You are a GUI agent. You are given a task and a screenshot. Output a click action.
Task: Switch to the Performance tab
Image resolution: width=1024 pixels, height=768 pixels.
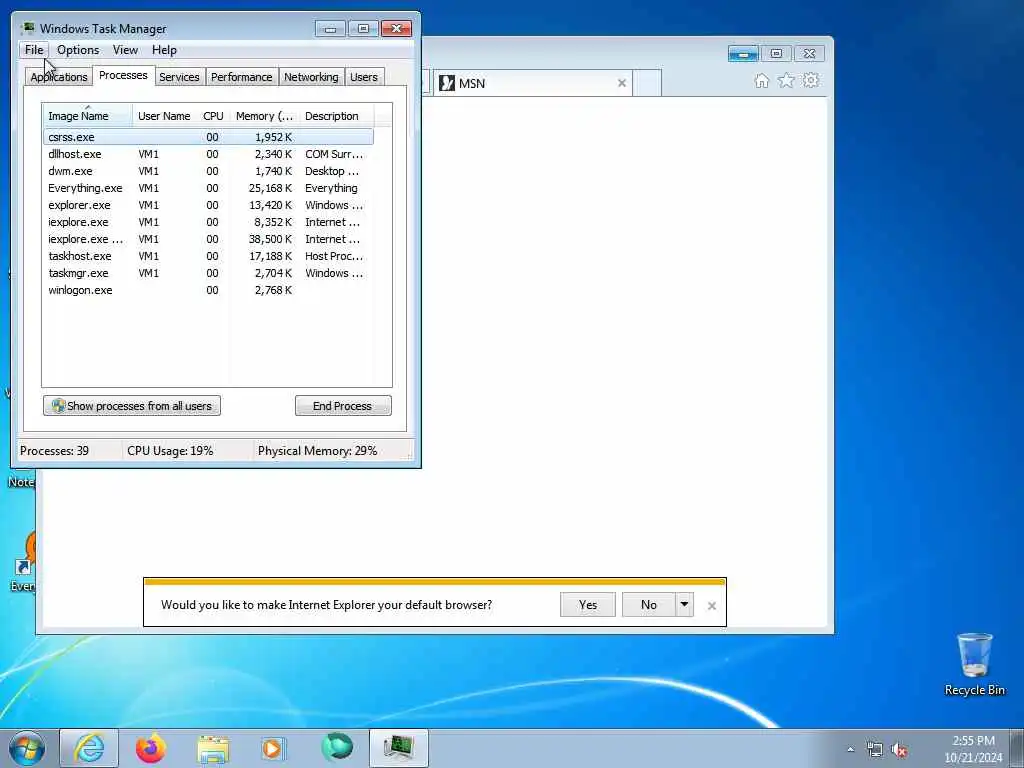[x=241, y=77]
